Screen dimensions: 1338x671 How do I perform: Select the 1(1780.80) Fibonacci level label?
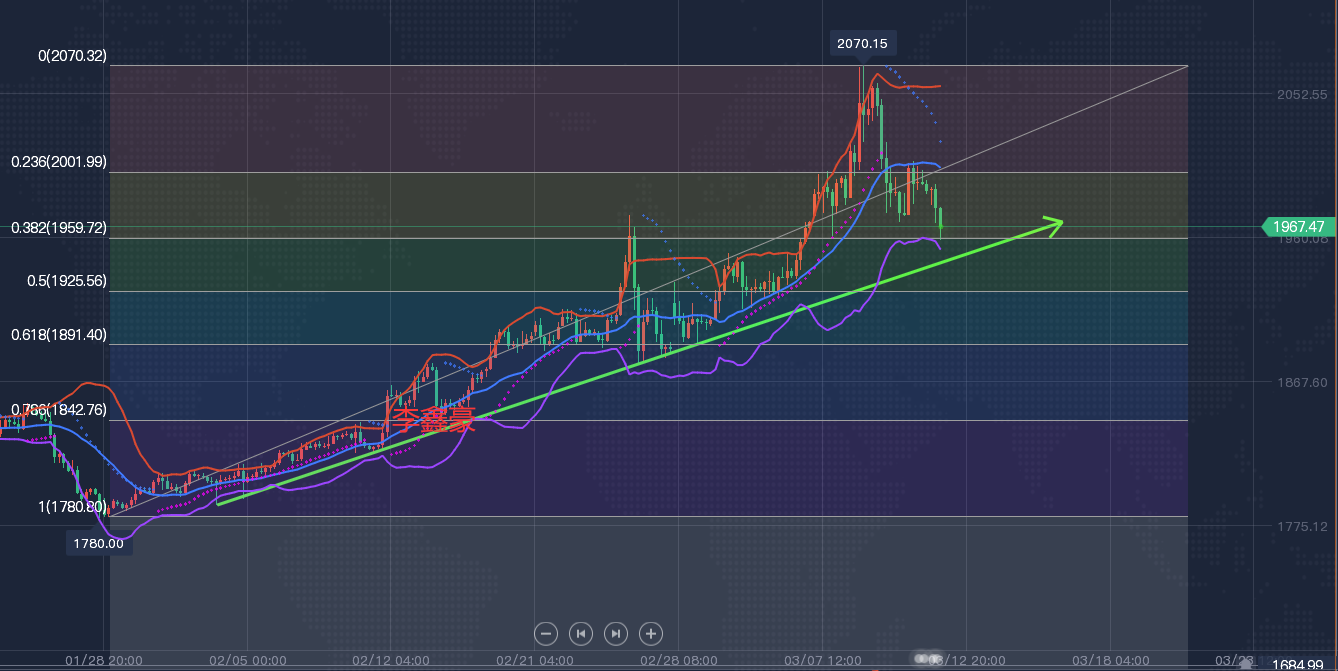click(72, 507)
